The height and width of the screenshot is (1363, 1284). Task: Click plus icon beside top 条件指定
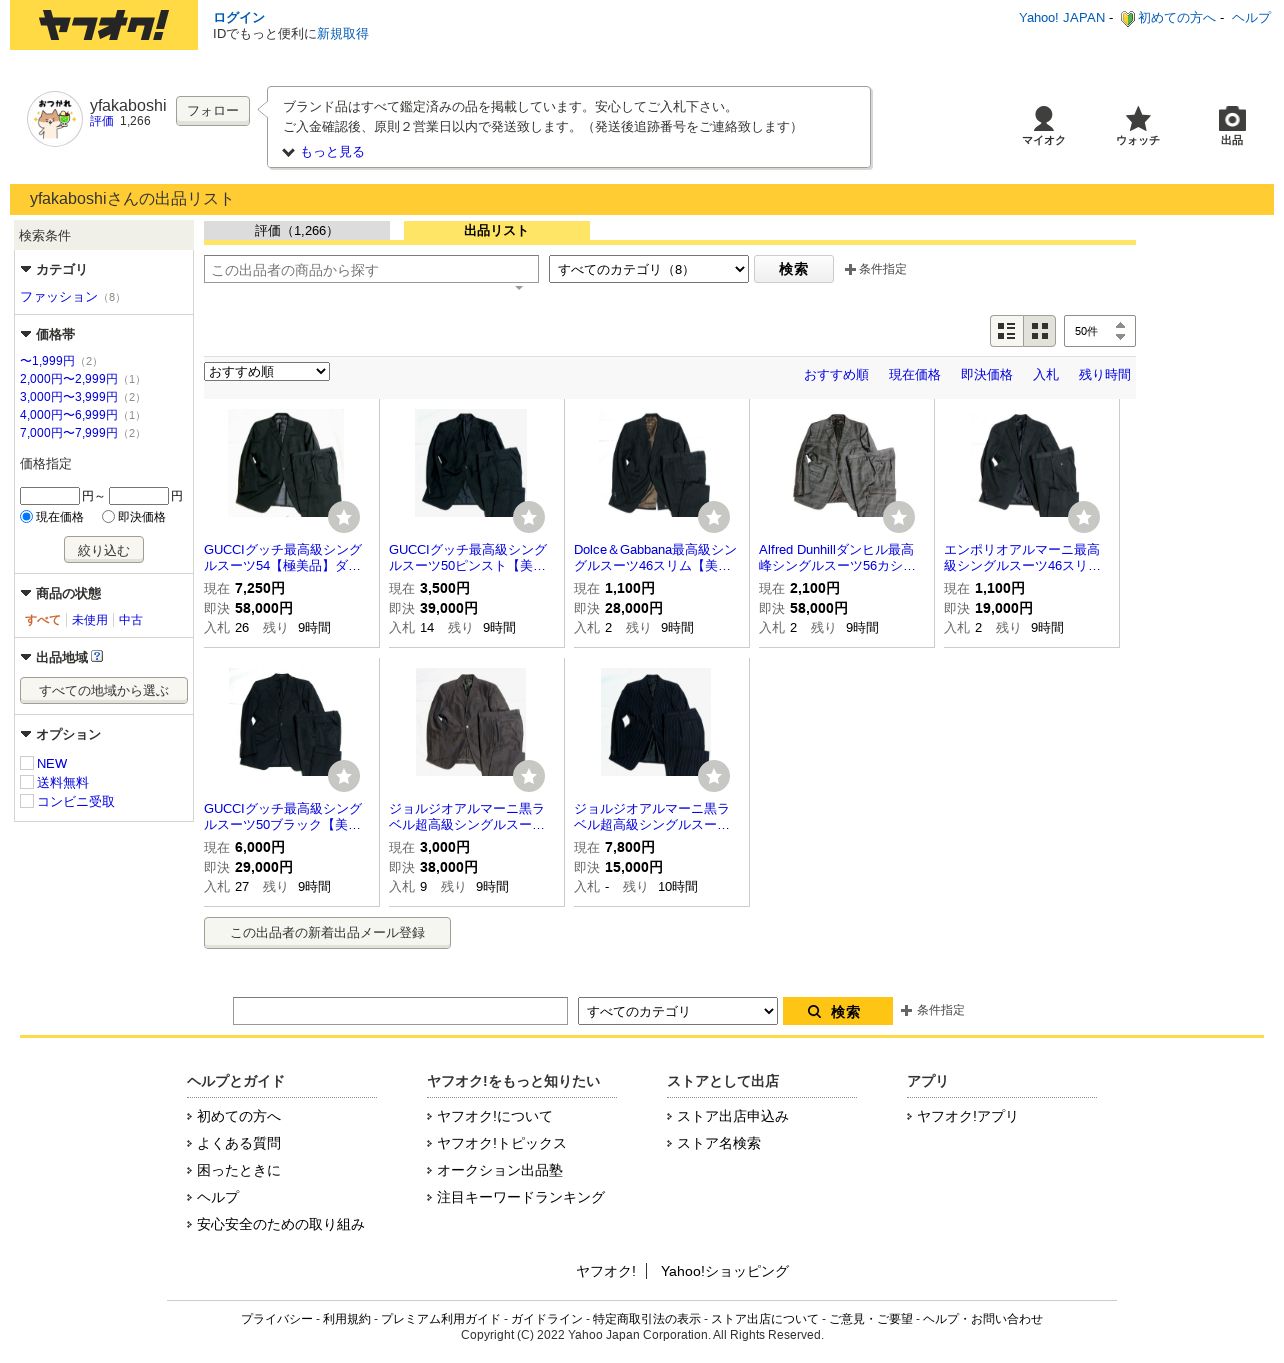[x=850, y=270]
